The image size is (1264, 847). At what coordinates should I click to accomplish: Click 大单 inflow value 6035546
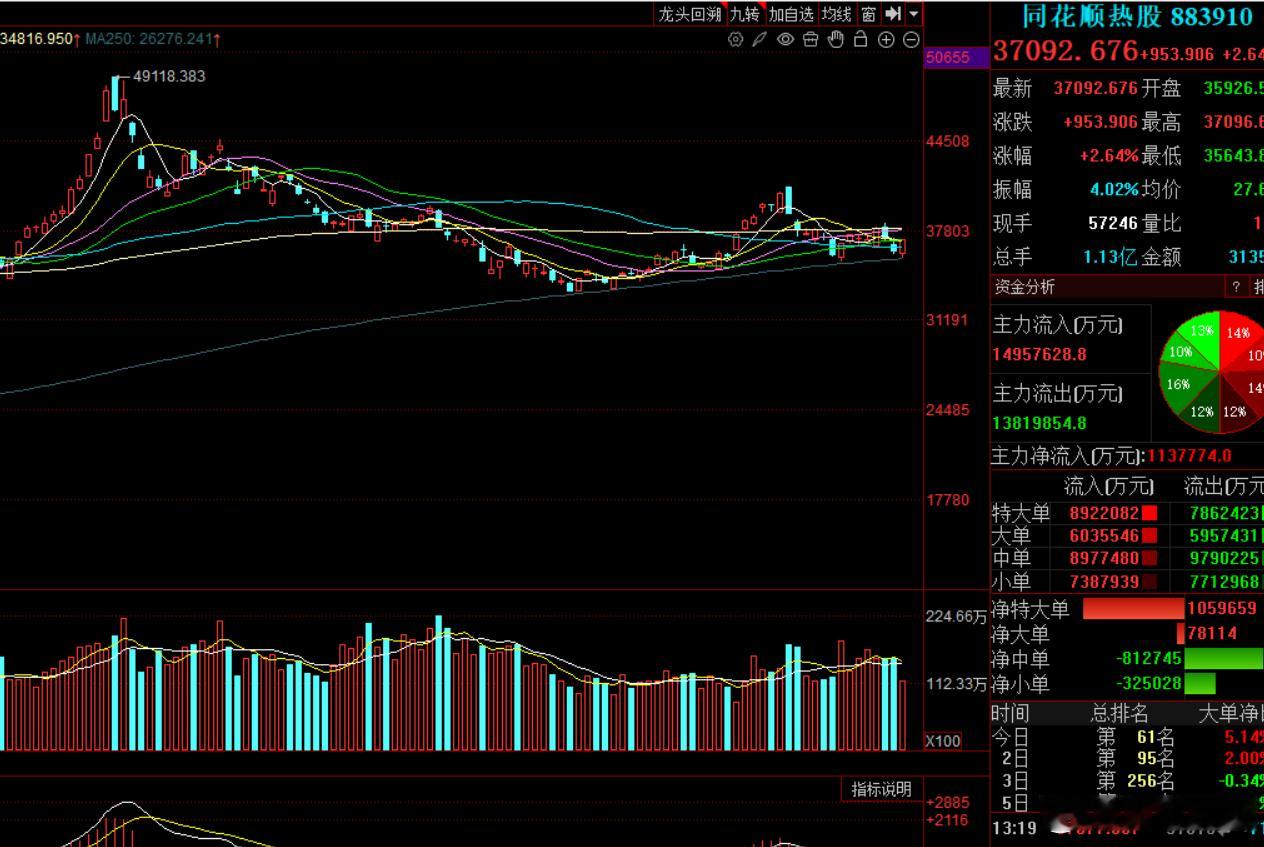pyautogui.click(x=1104, y=535)
